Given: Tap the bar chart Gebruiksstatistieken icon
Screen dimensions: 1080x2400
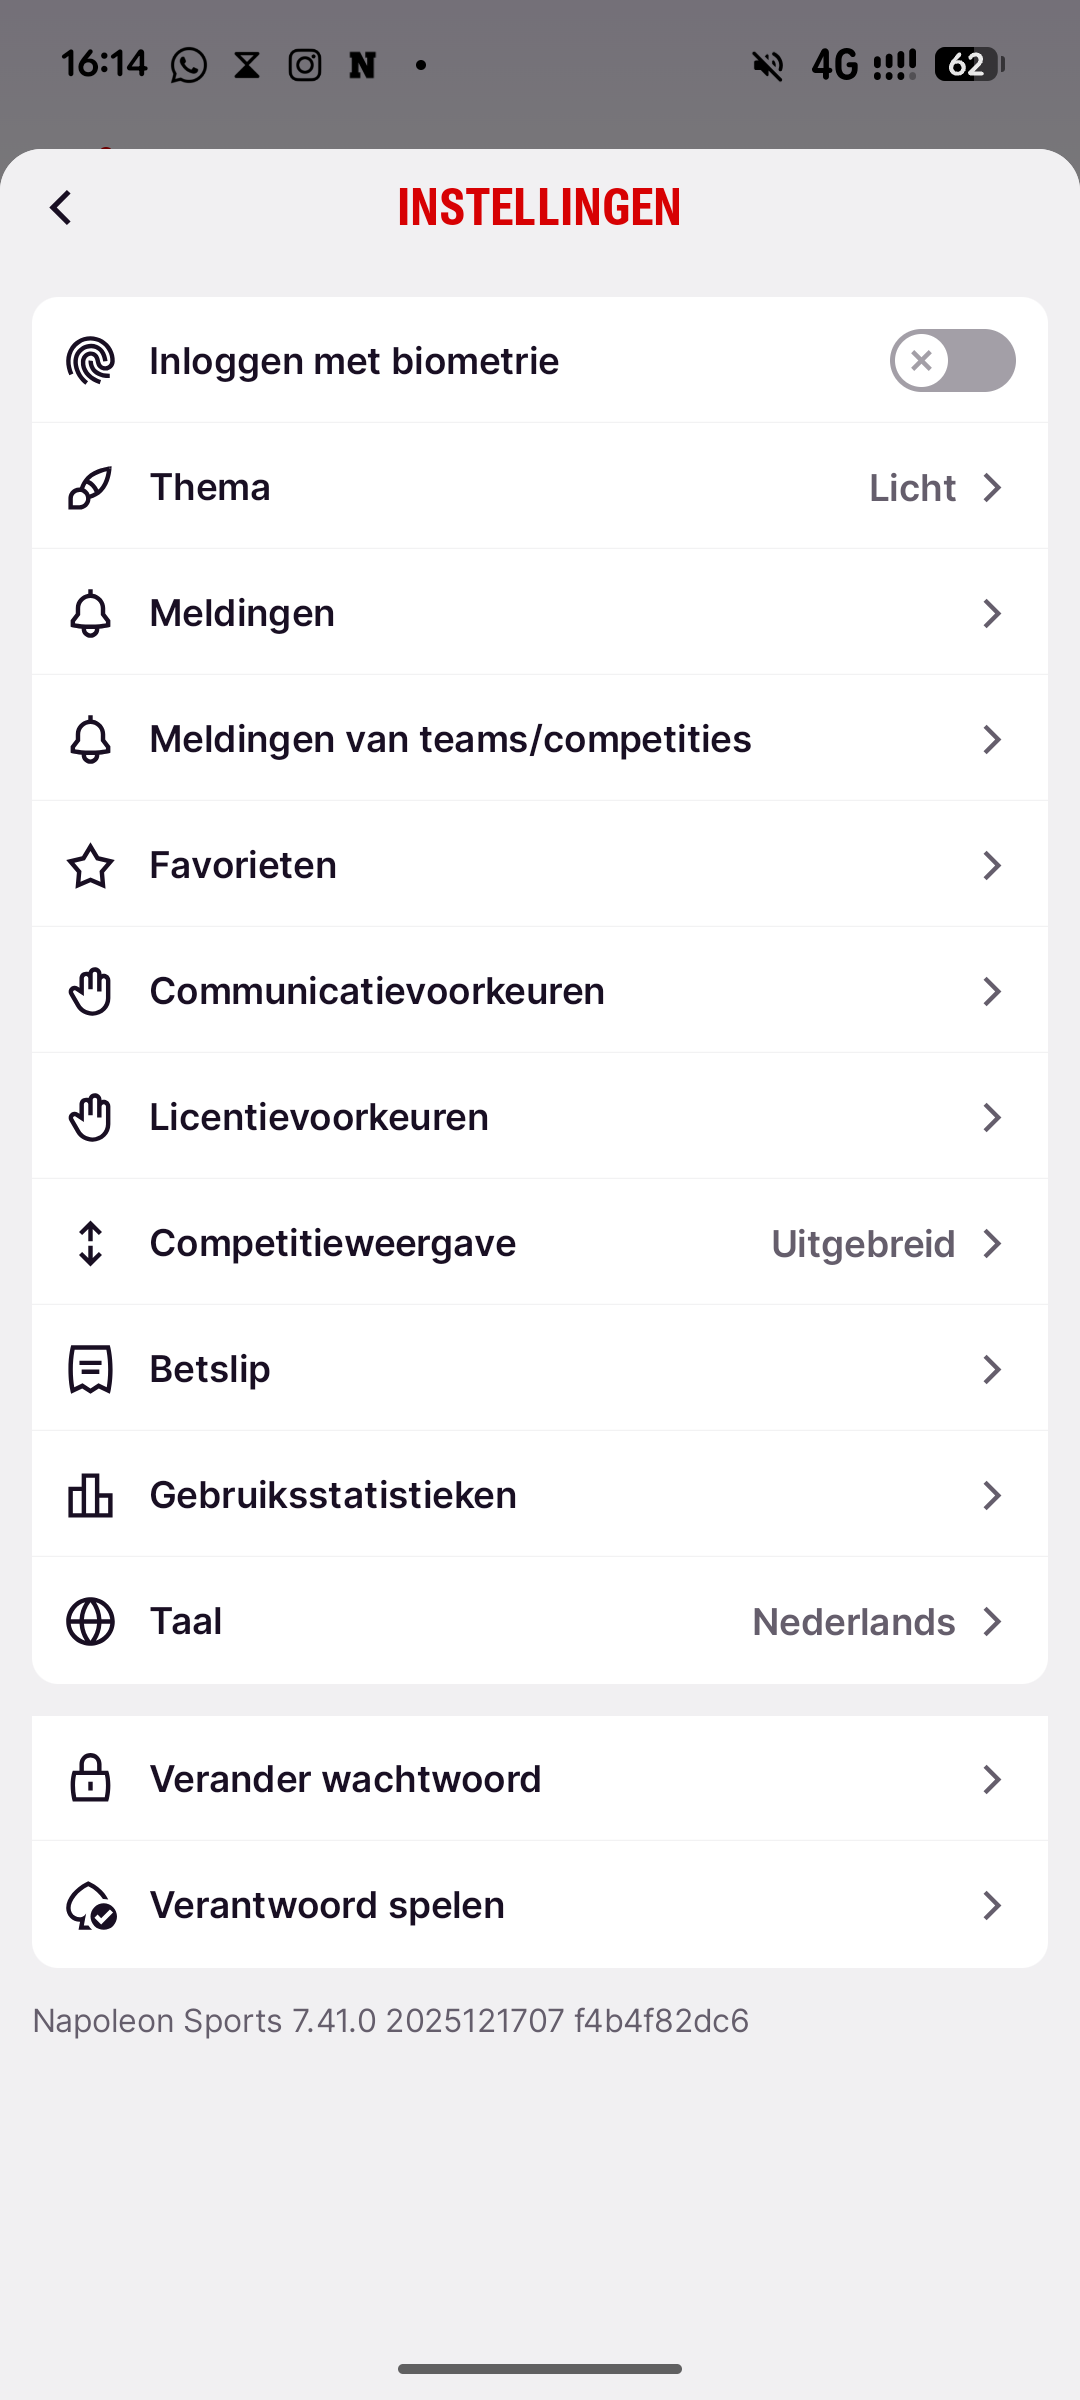Looking at the screenshot, I should pyautogui.click(x=90, y=1496).
